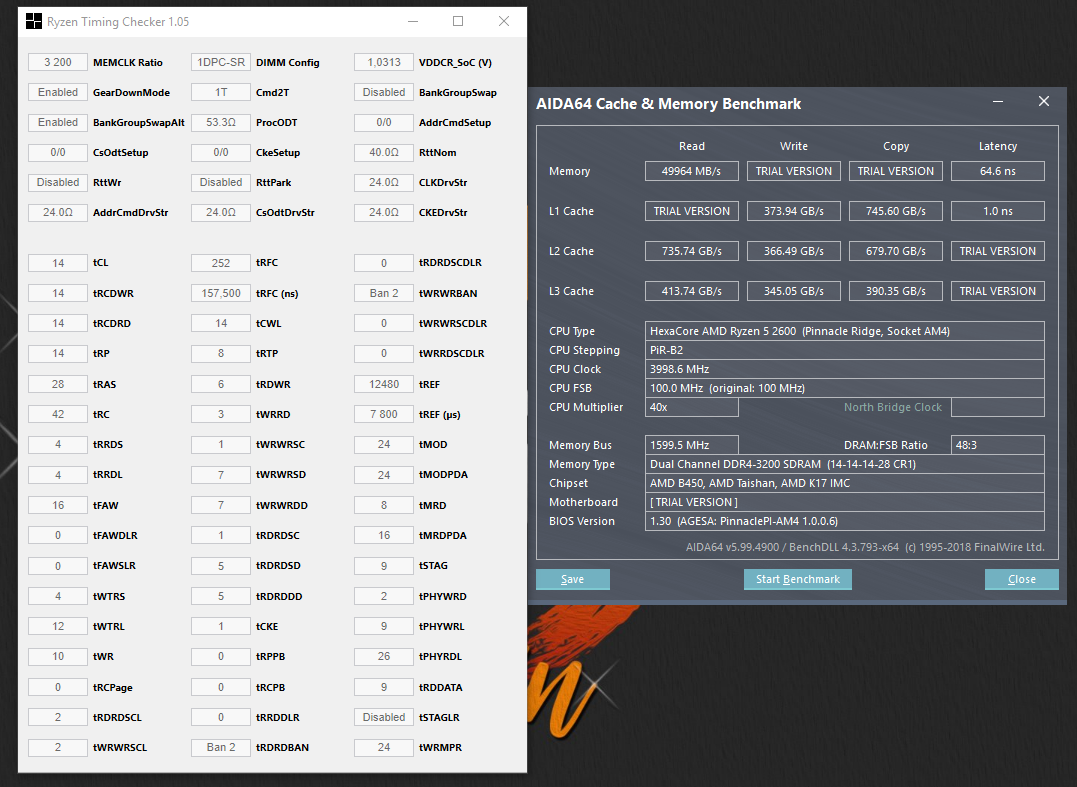Screen dimensions: 1077x787
Task: Toggle the RttPark Disabled field
Action: (220, 182)
